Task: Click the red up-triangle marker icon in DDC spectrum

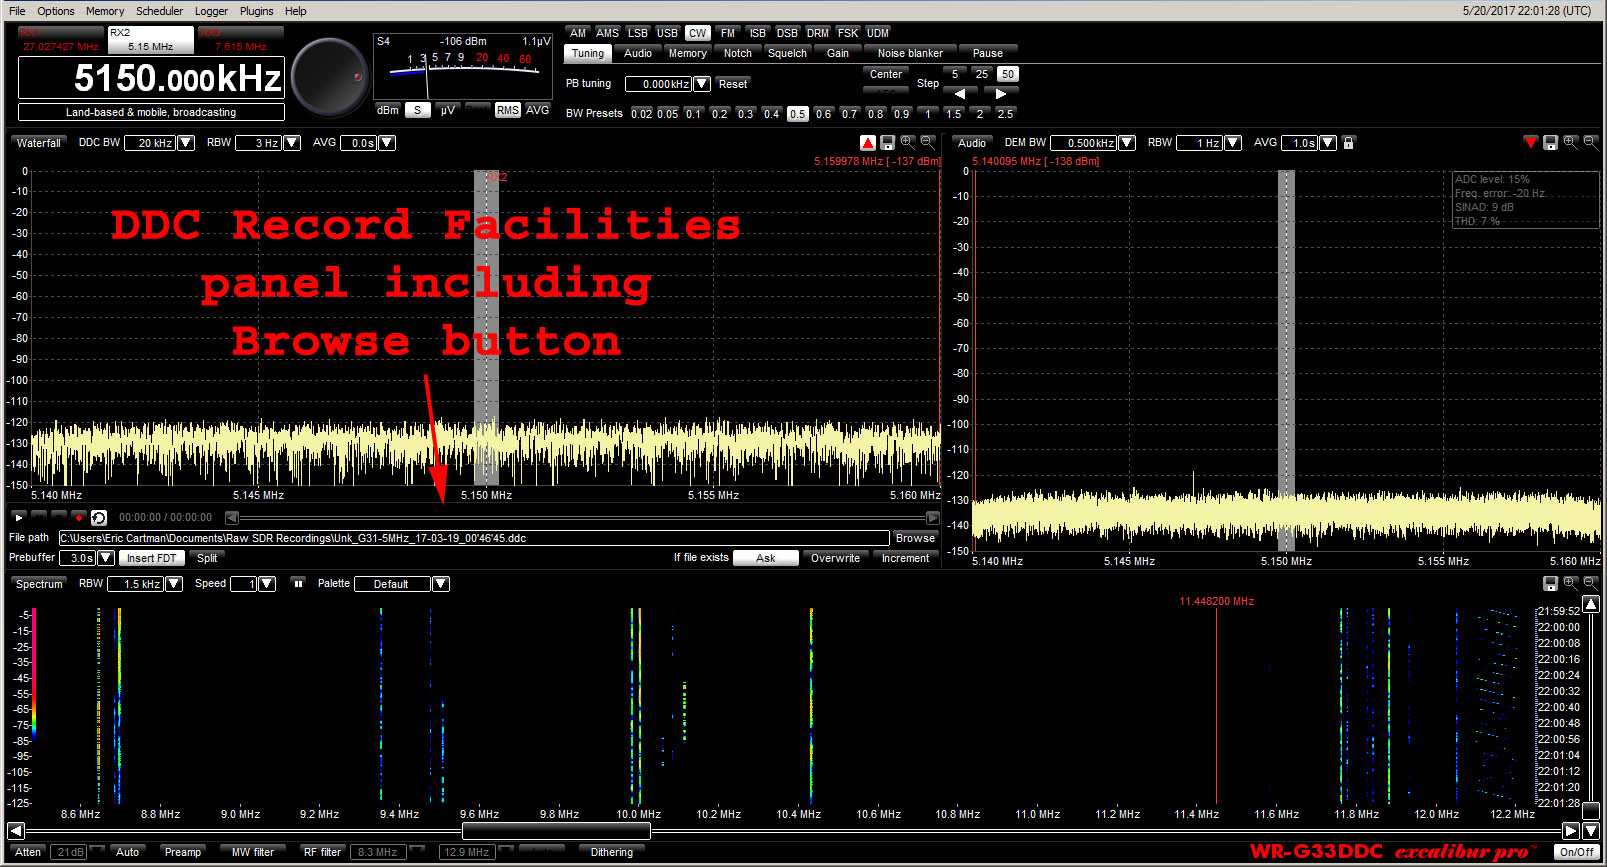Action: [x=868, y=143]
